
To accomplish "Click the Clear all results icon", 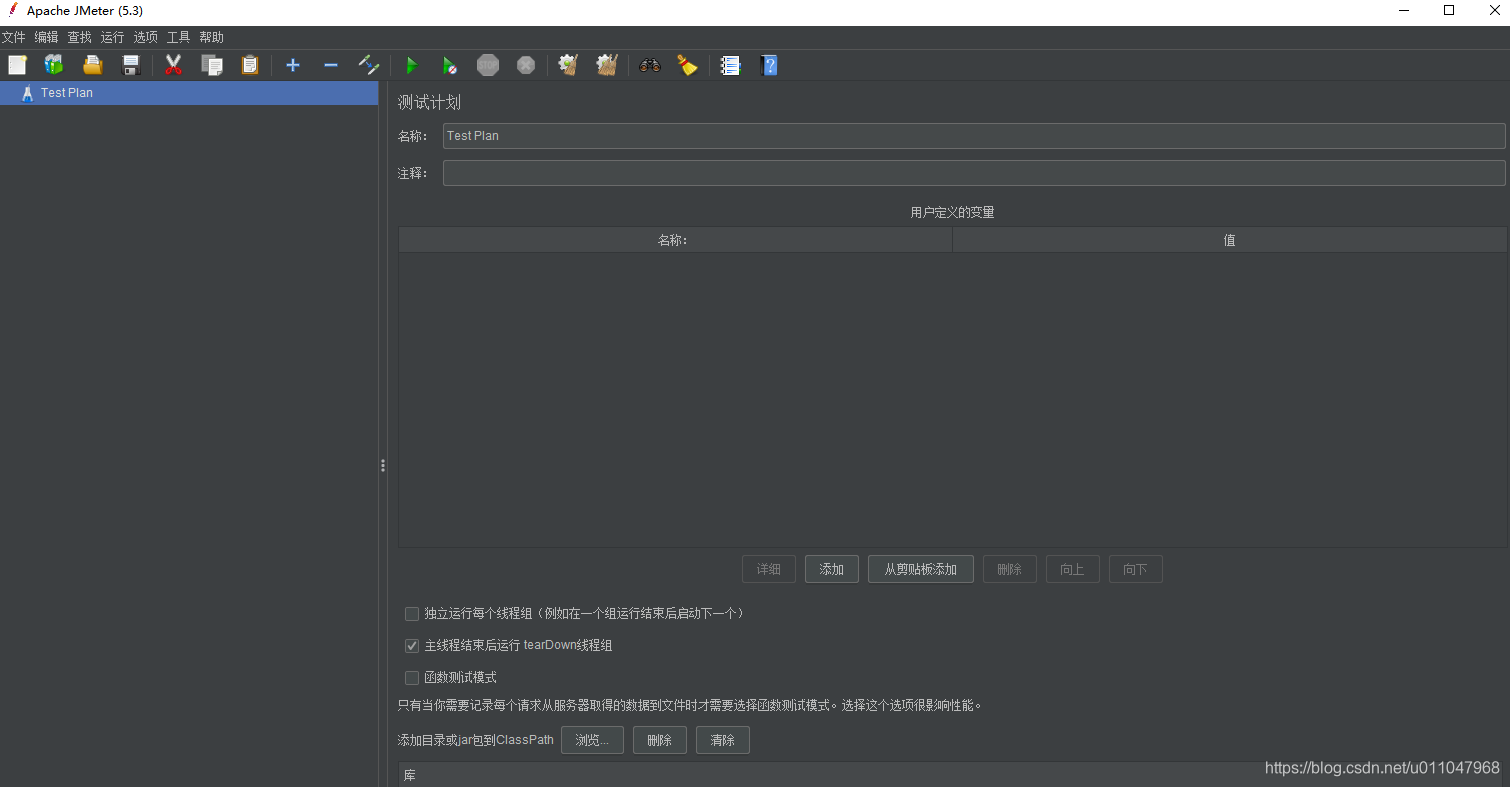I will tap(607, 65).
